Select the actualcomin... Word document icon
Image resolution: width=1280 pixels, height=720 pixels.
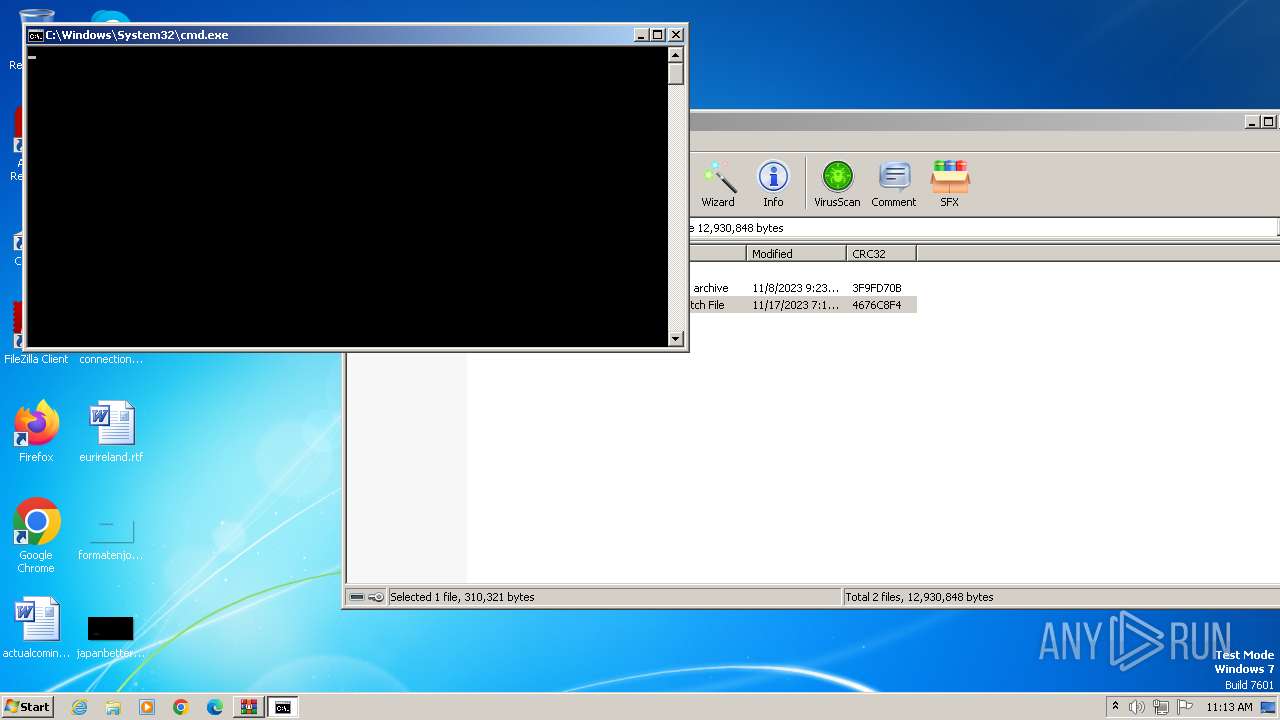37,628
